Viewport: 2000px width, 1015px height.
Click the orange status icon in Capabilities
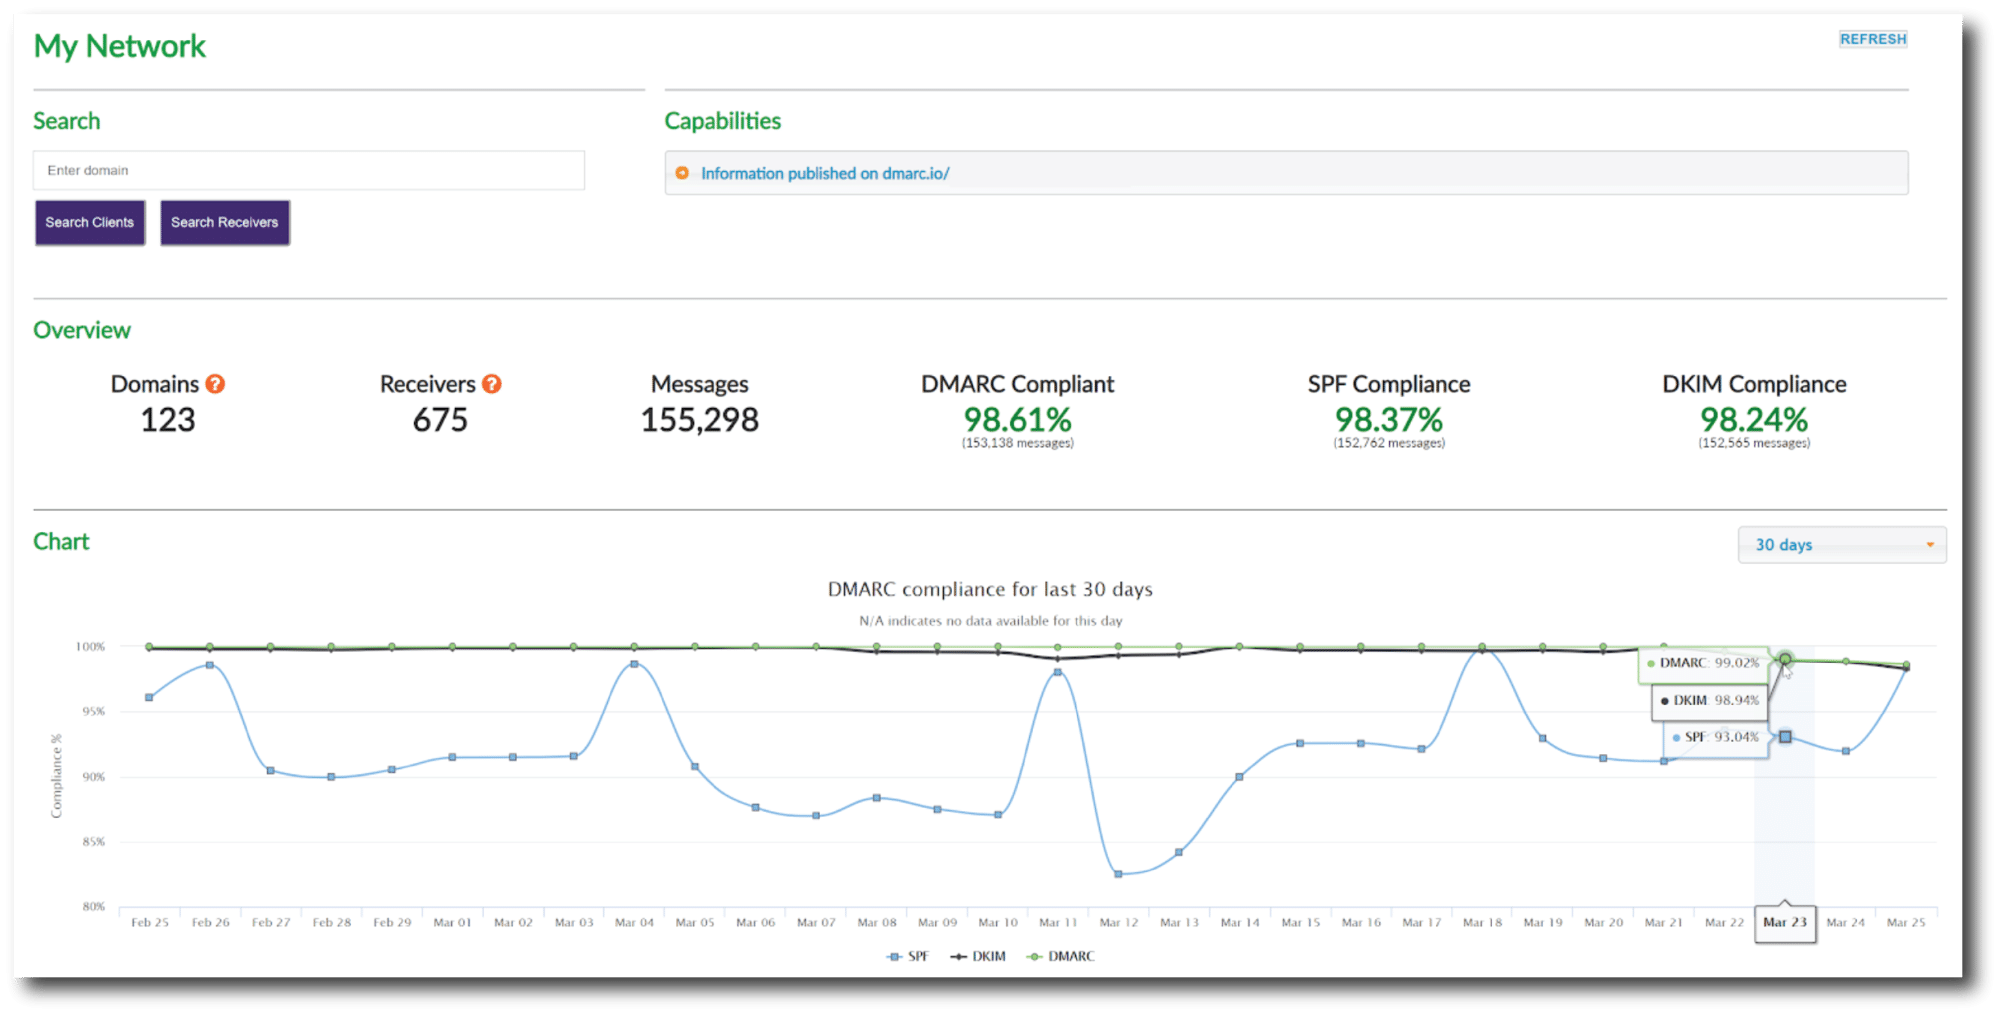(x=682, y=172)
